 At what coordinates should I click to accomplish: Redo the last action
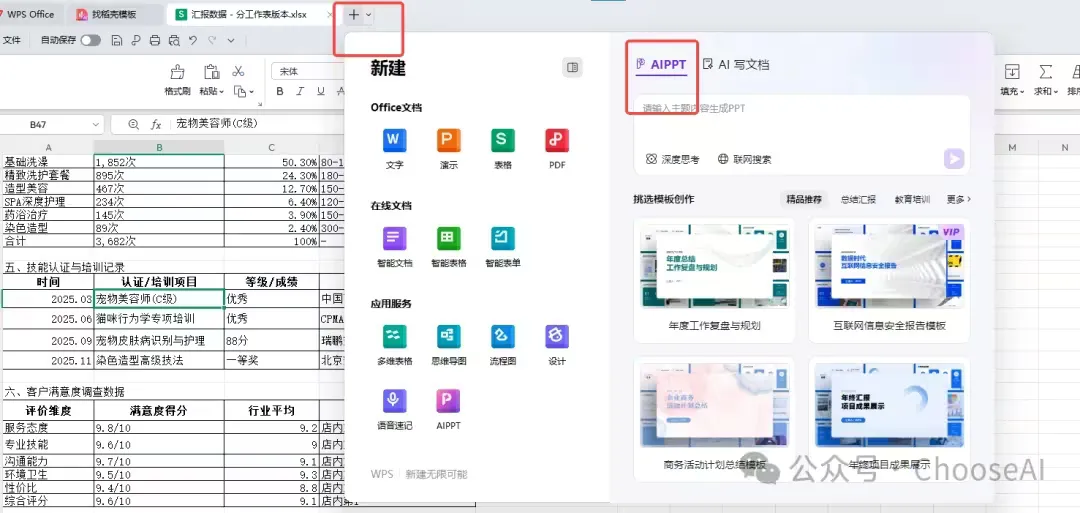(212, 41)
